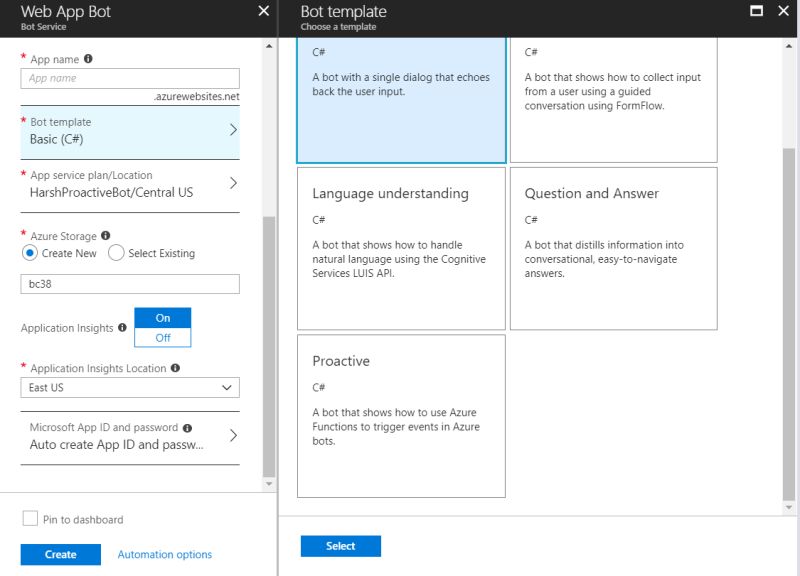The image size is (800, 576).
Task: Open the Automation options link
Action: coord(165,555)
